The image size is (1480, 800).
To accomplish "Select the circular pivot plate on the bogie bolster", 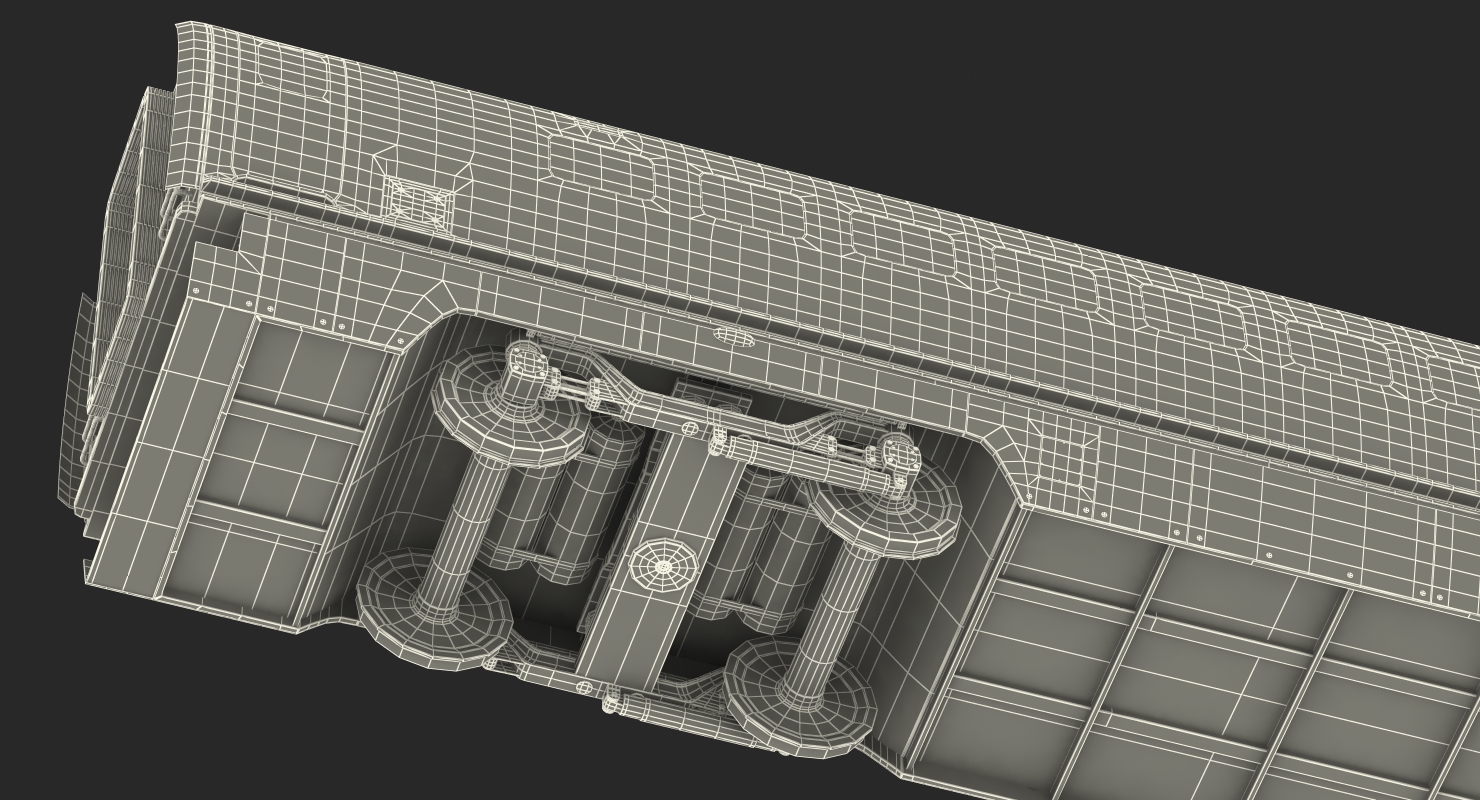I will [x=662, y=567].
